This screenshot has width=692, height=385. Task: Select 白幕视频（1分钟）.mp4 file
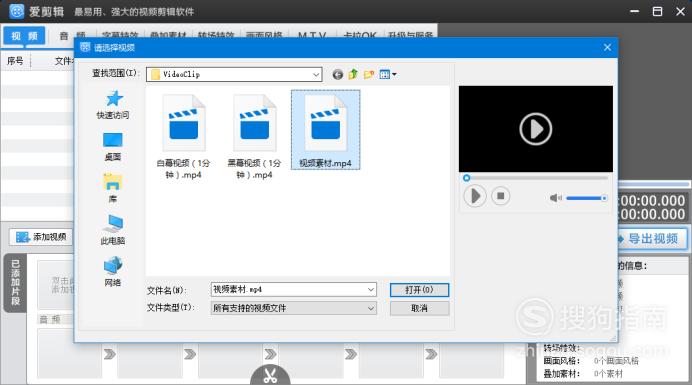point(184,136)
